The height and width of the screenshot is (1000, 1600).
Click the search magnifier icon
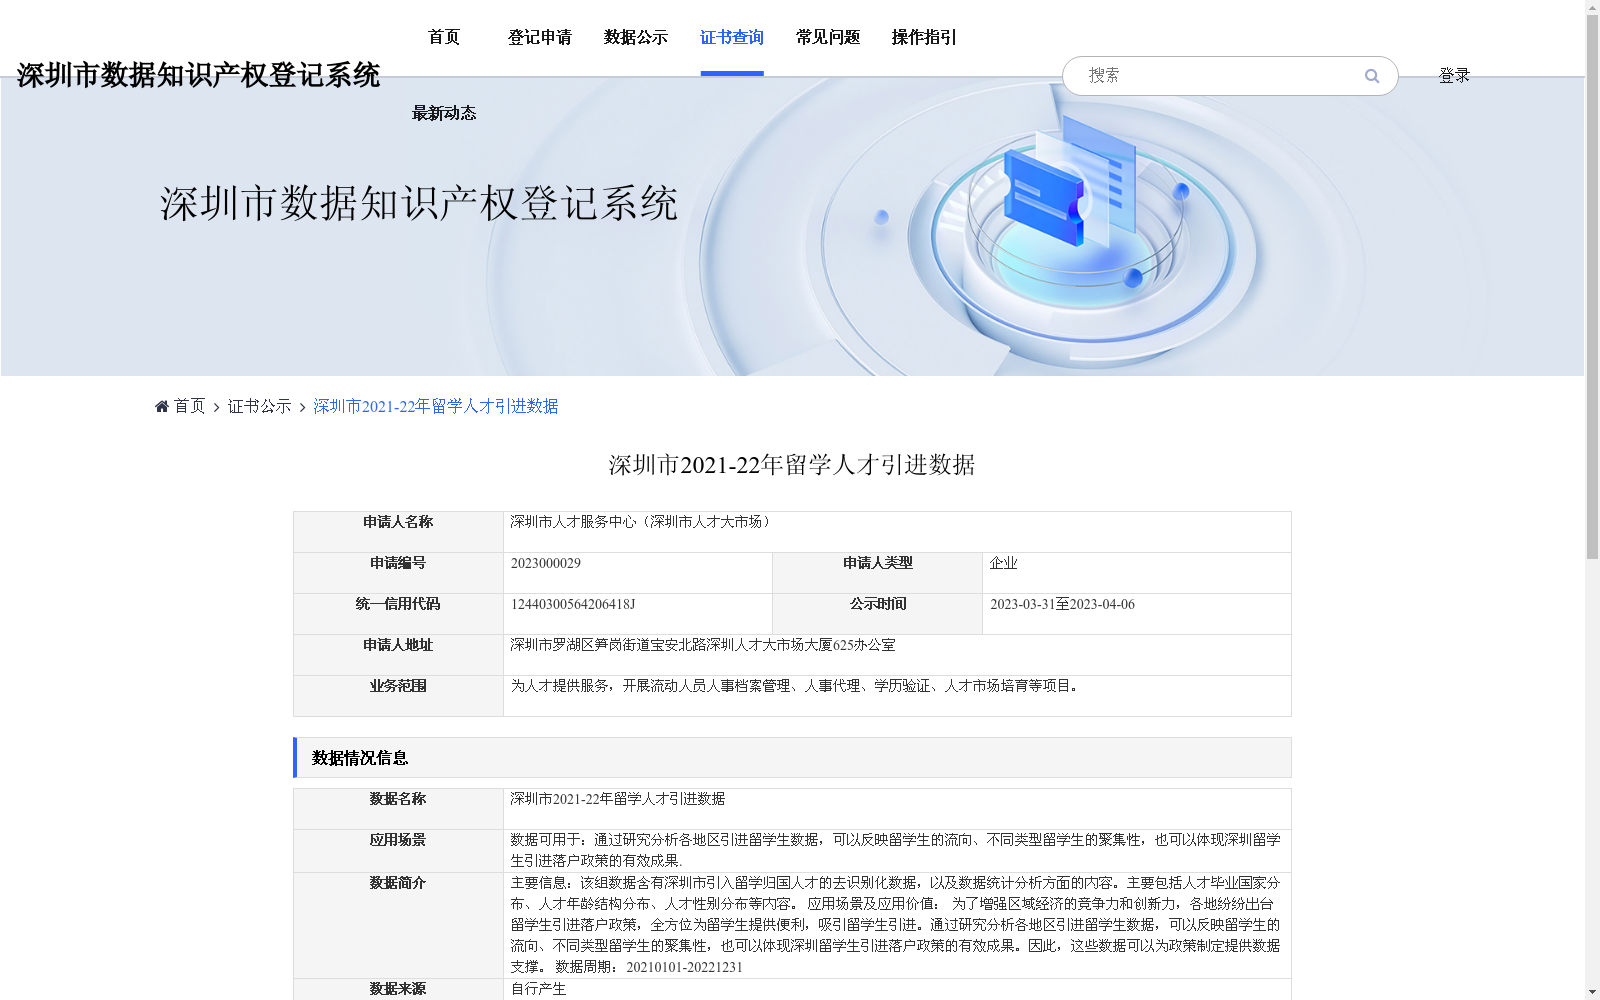coord(1371,76)
